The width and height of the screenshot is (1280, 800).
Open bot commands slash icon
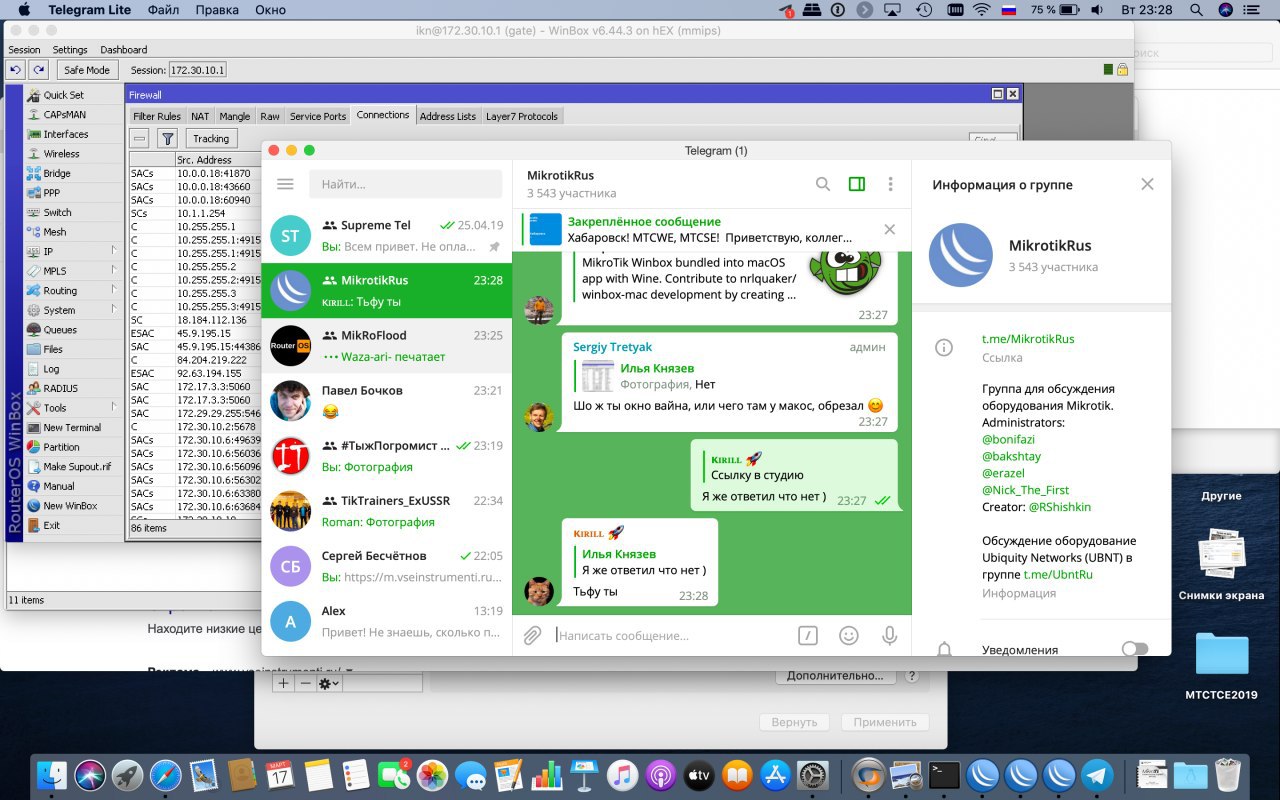807,635
